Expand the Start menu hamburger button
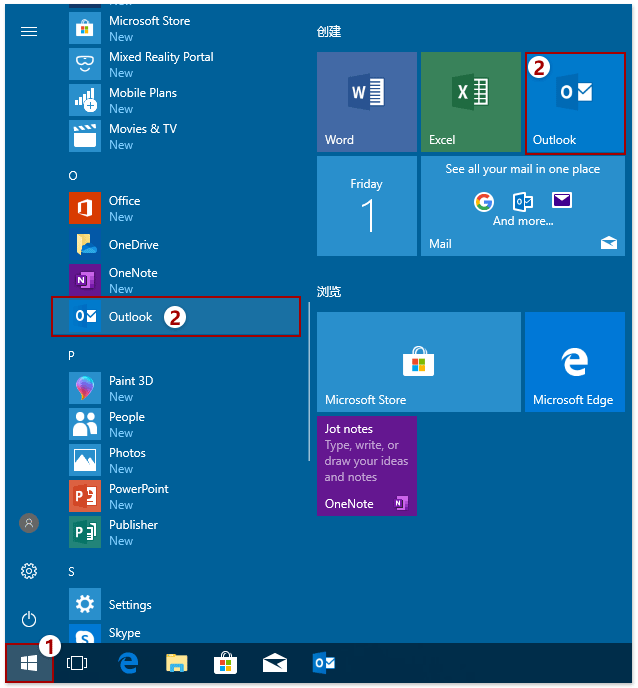Screen dimensions: 638x688 pyautogui.click(x=29, y=31)
